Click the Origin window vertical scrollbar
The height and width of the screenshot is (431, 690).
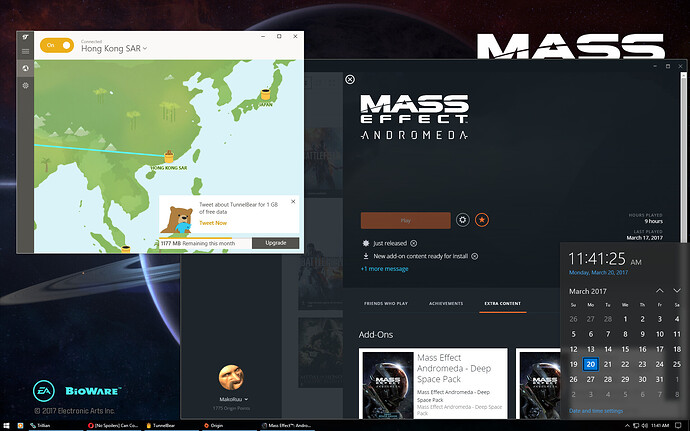coord(683,158)
